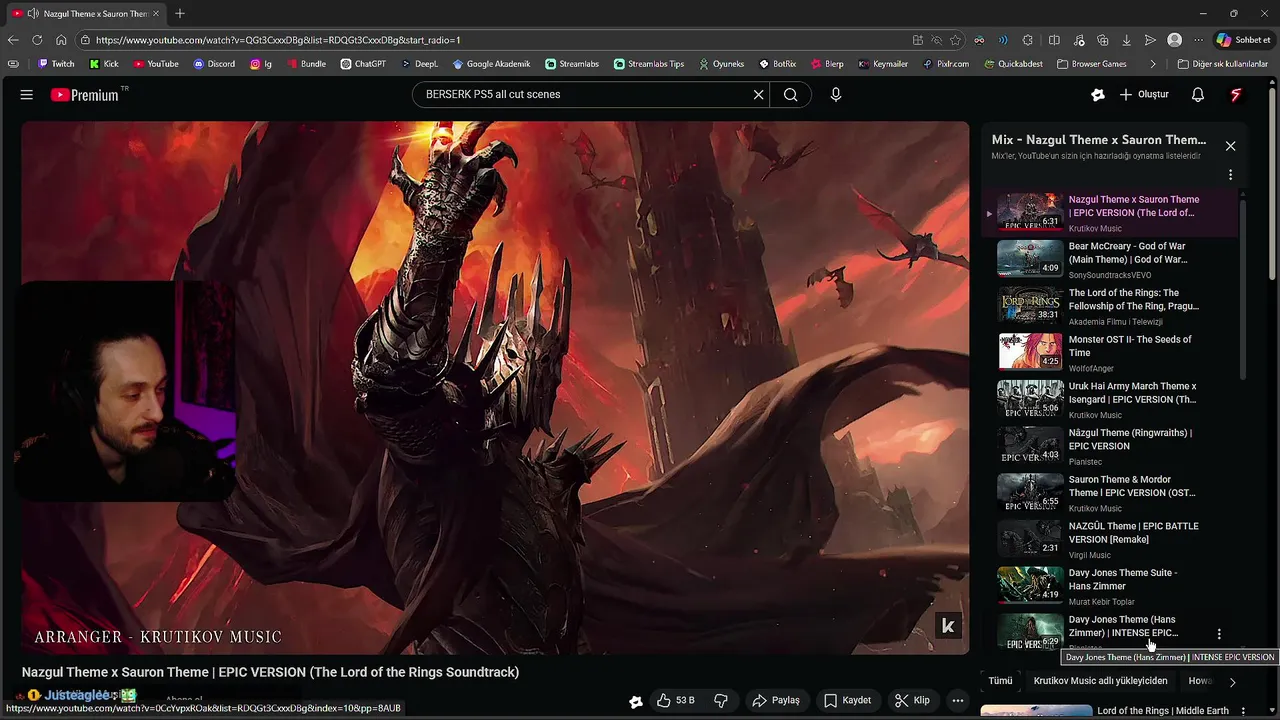Close the Nazgul Theme tab

click(156, 13)
